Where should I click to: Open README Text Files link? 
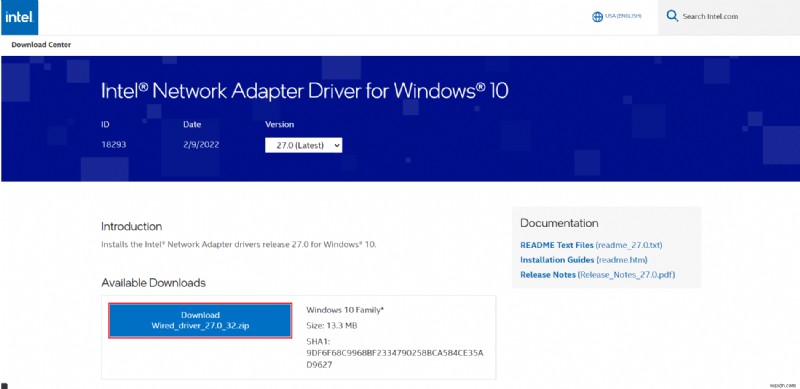pos(591,245)
